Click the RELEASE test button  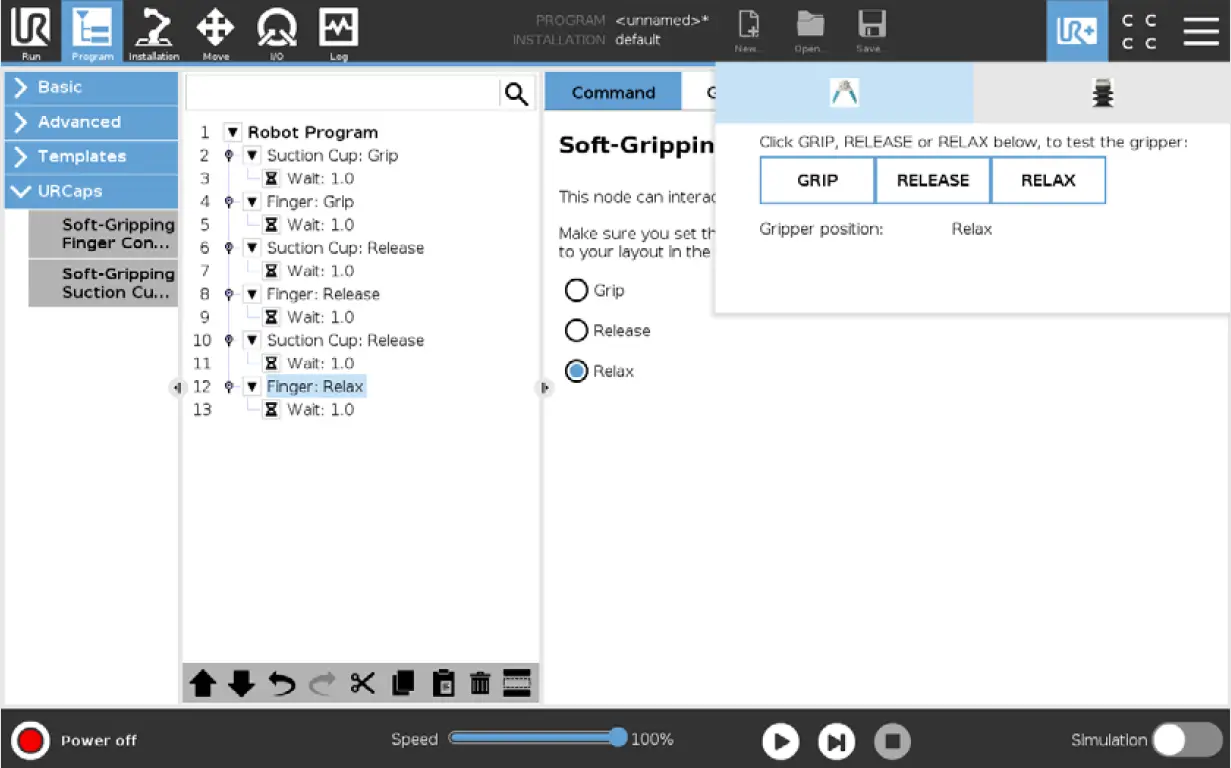pyautogui.click(x=932, y=180)
